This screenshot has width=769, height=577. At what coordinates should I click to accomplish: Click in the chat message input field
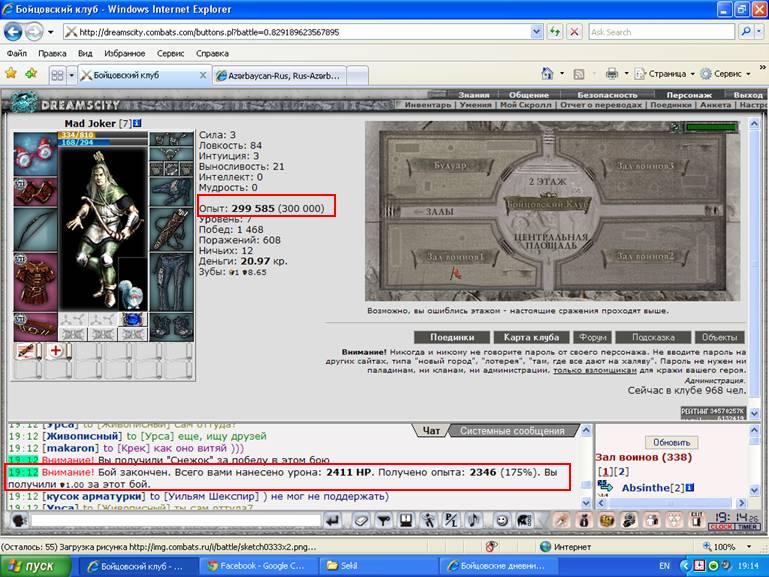[176, 520]
